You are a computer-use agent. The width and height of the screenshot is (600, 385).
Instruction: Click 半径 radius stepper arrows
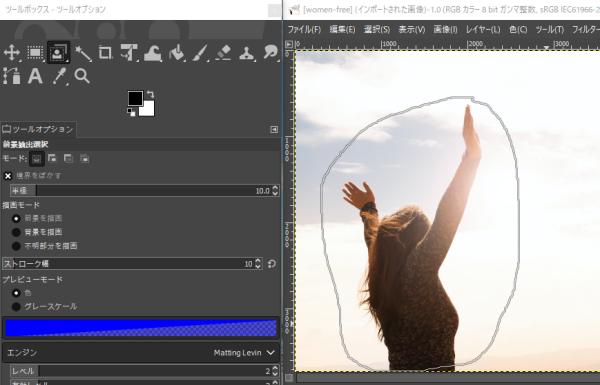pyautogui.click(x=275, y=191)
